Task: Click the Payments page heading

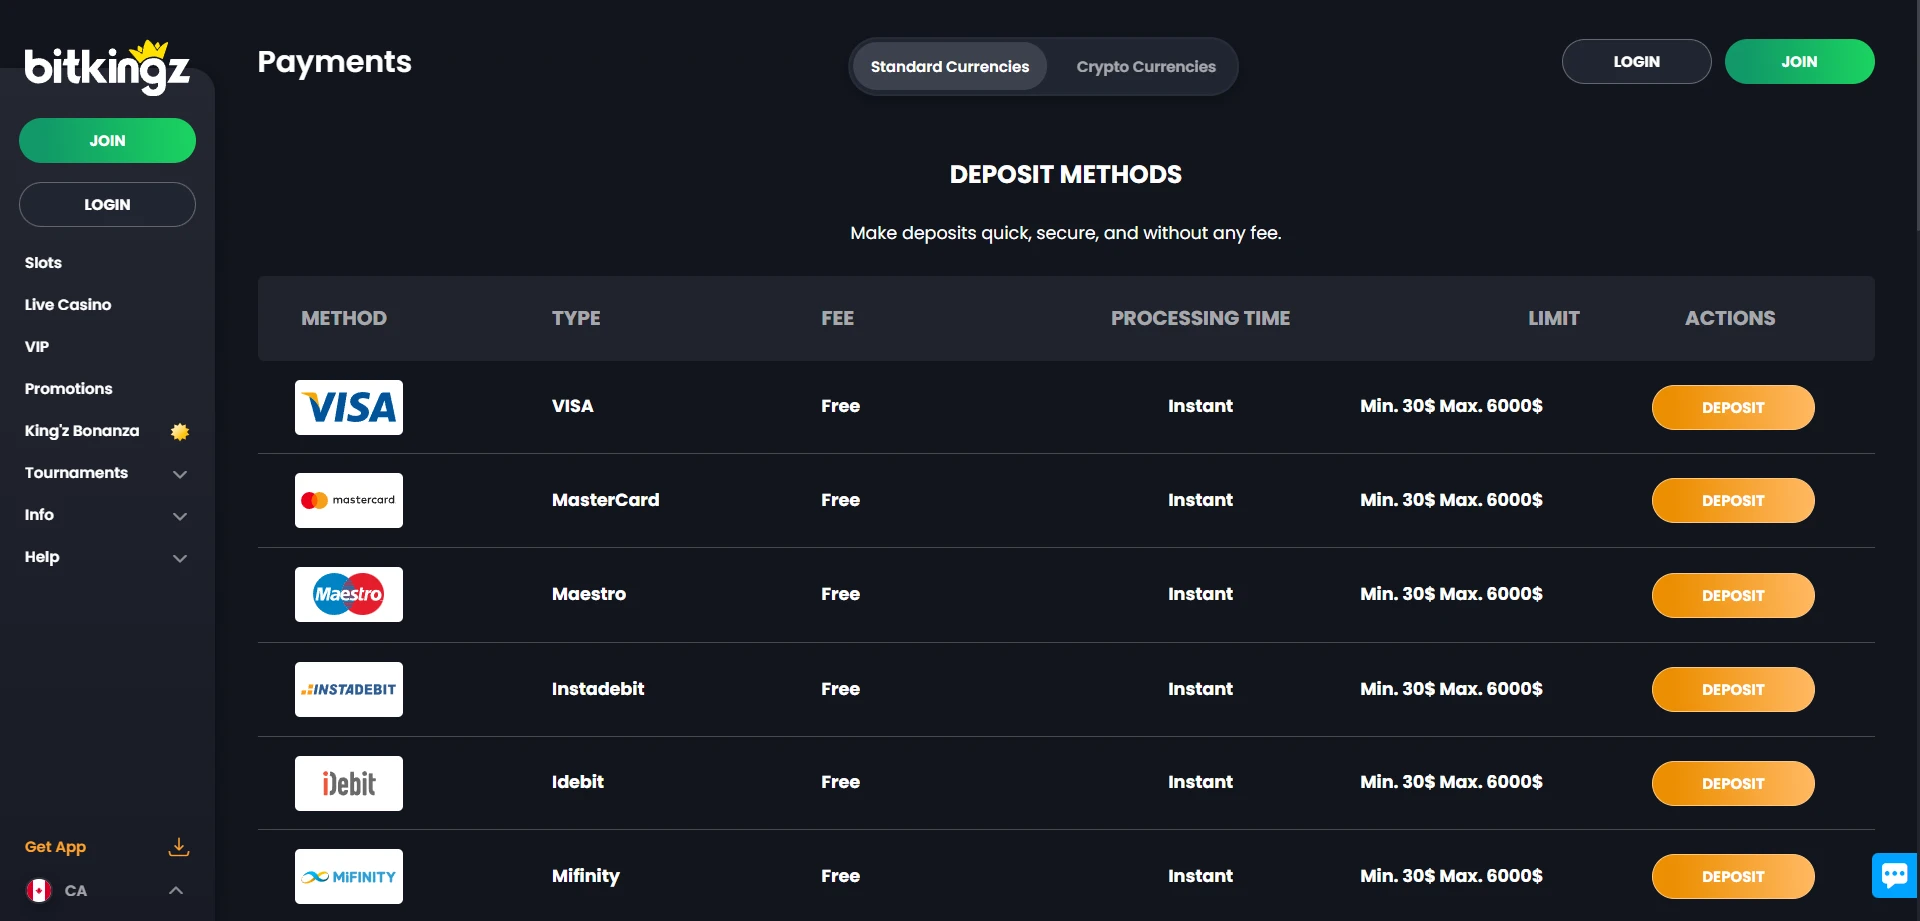Action: tap(334, 62)
